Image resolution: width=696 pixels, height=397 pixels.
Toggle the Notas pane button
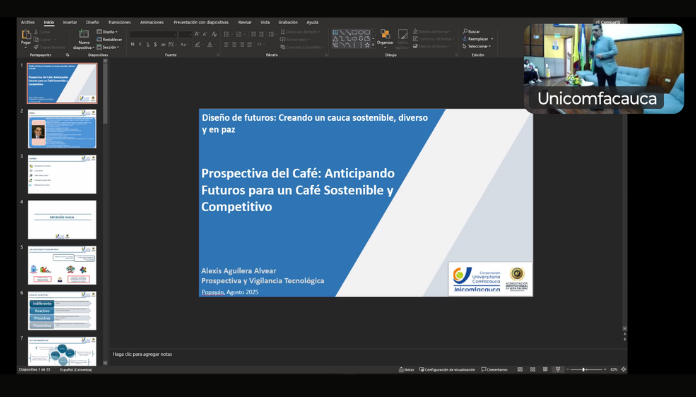[406, 369]
